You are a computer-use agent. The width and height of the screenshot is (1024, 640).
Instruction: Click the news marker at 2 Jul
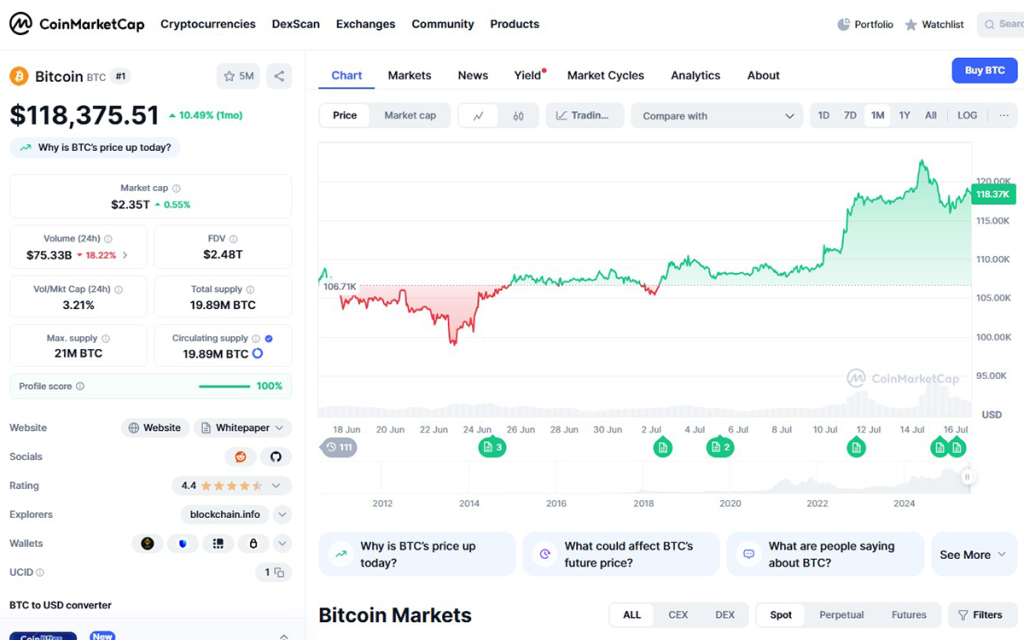click(x=663, y=447)
